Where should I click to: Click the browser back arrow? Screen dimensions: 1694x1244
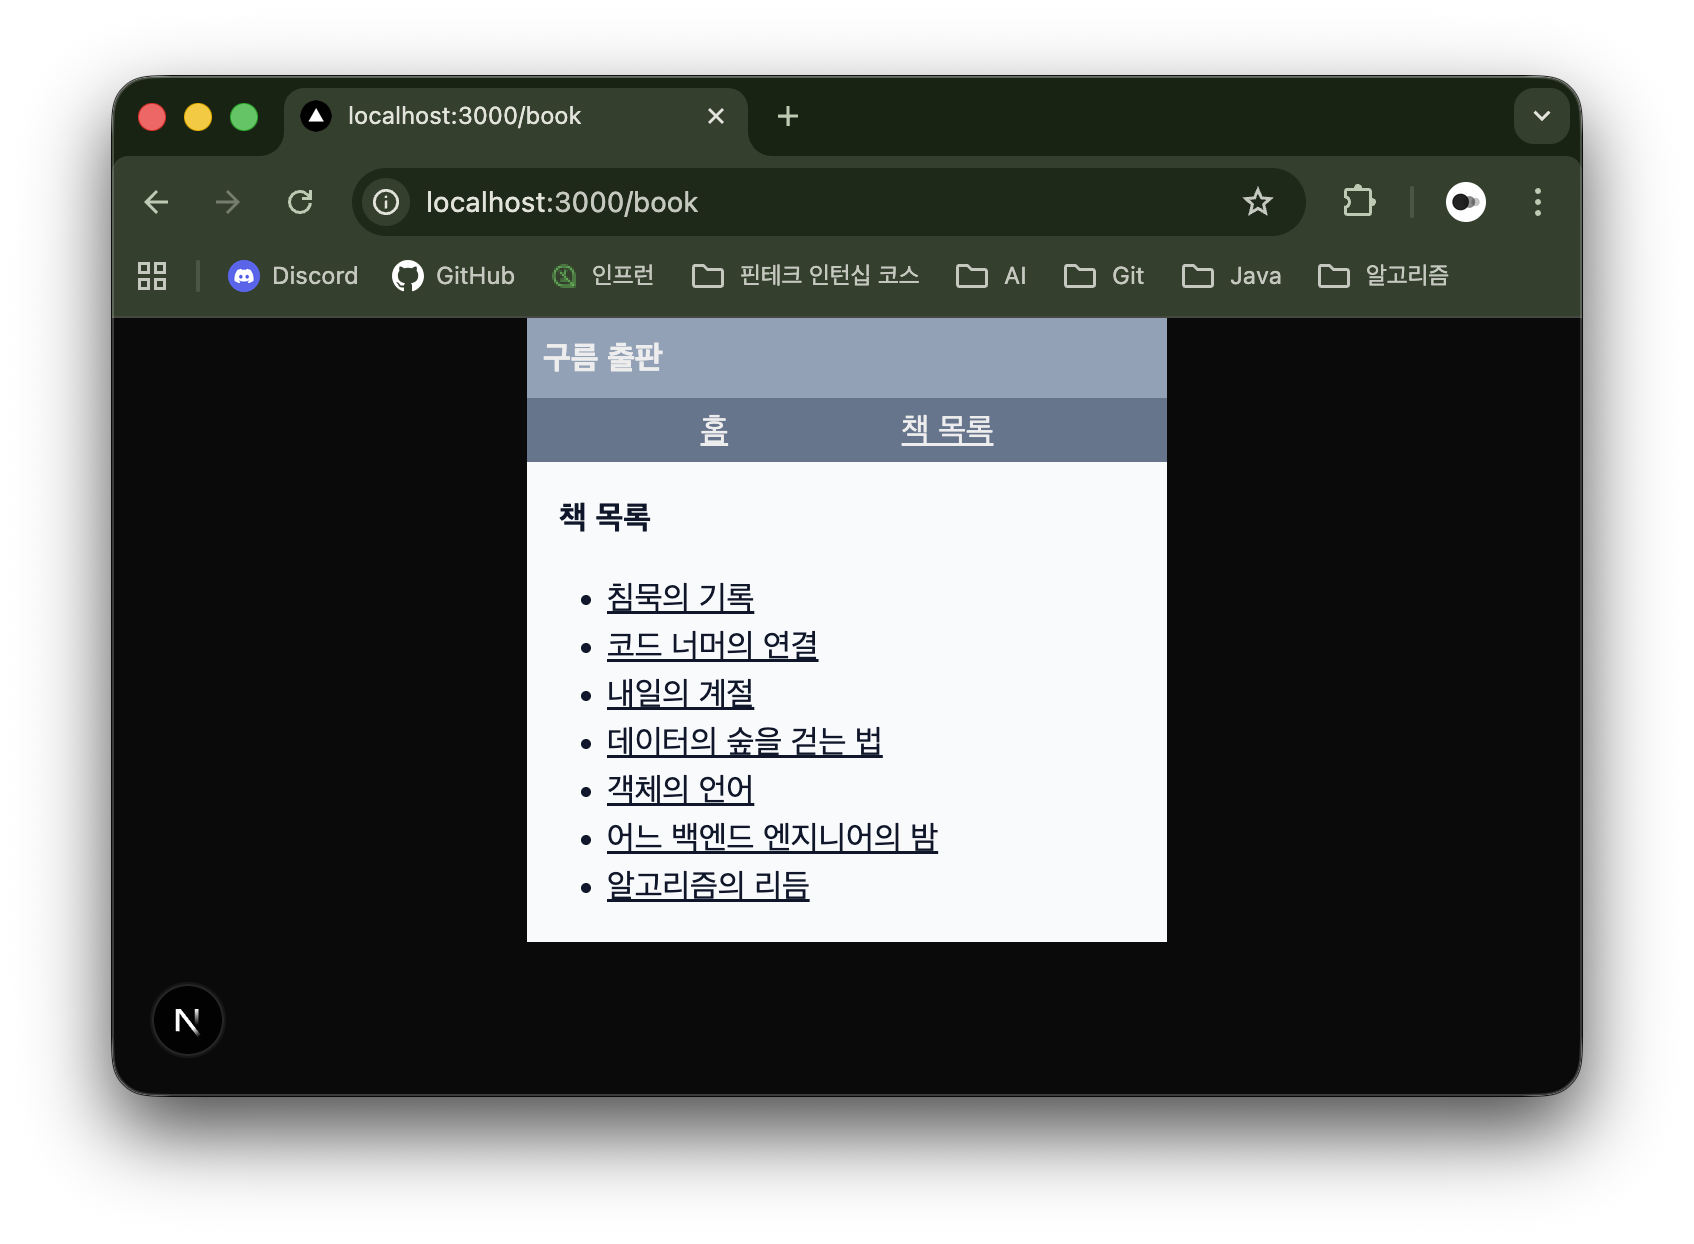click(156, 202)
